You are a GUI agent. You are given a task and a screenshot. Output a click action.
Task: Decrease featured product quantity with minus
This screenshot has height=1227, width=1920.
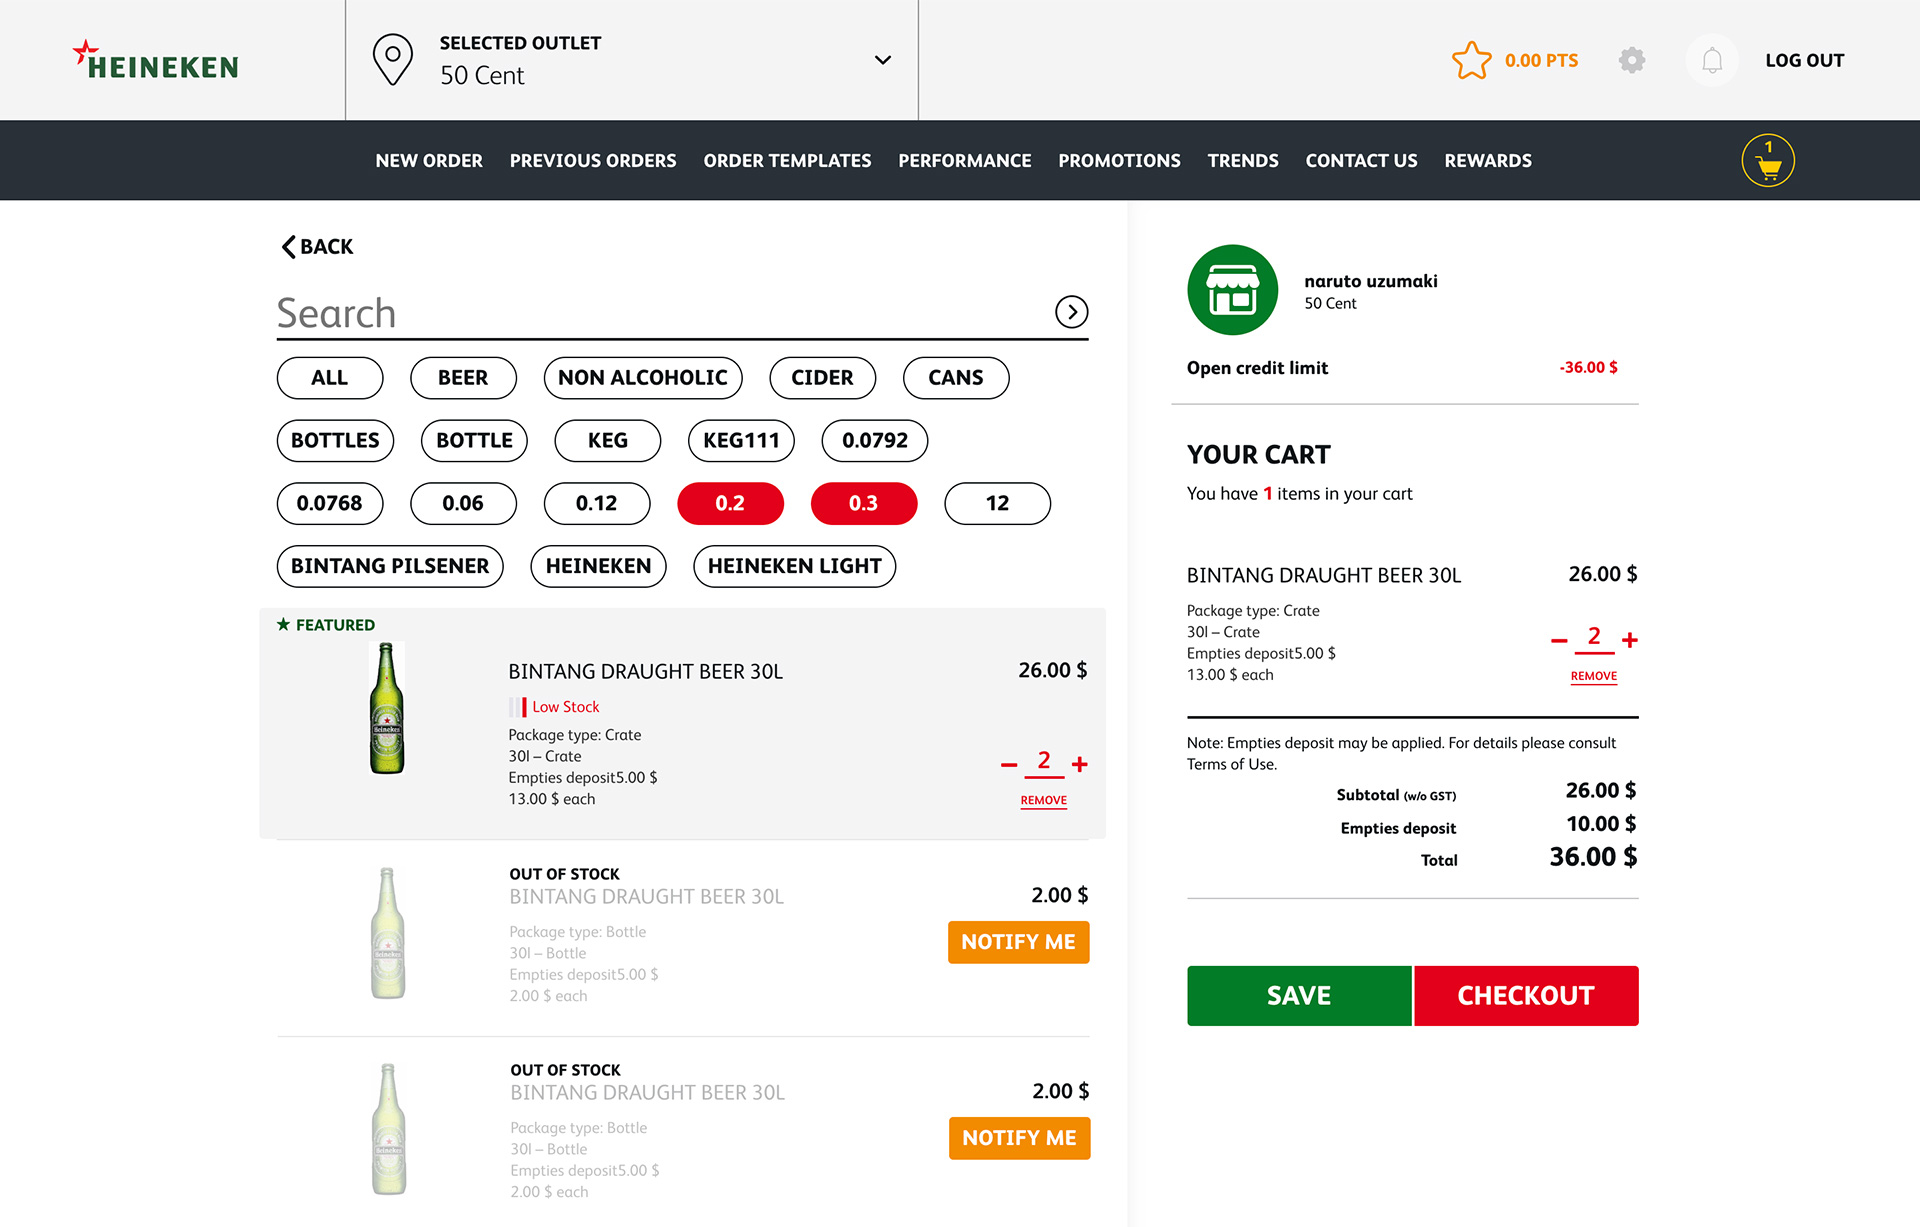click(x=1009, y=765)
